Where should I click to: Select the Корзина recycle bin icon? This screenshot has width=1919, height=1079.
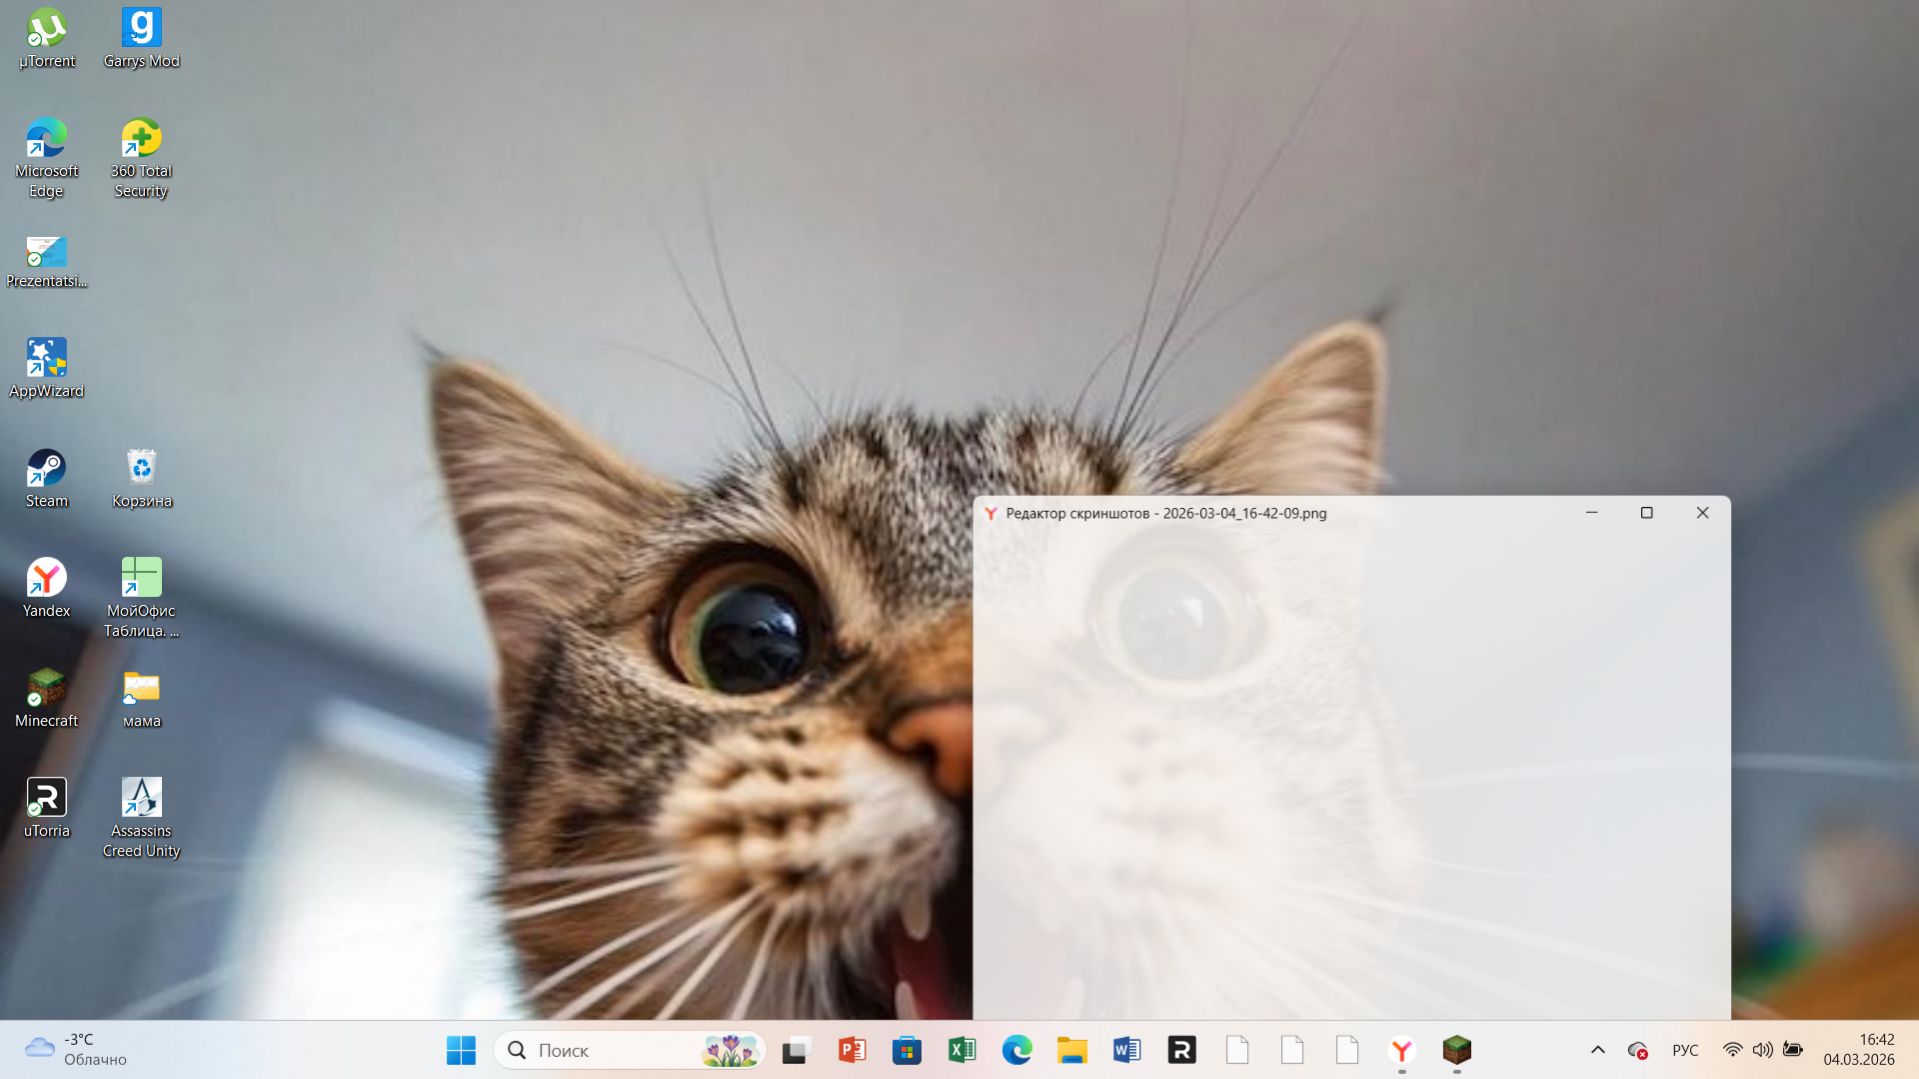click(141, 479)
